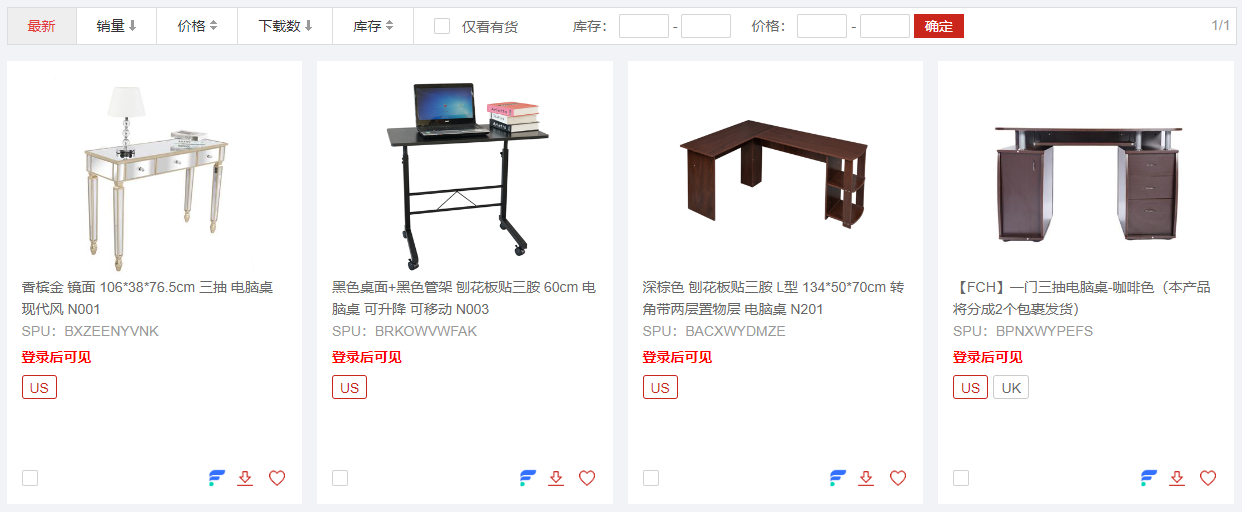The width and height of the screenshot is (1242, 512).
Task: Download the black adjustable desk product data
Action: [x=556, y=478]
